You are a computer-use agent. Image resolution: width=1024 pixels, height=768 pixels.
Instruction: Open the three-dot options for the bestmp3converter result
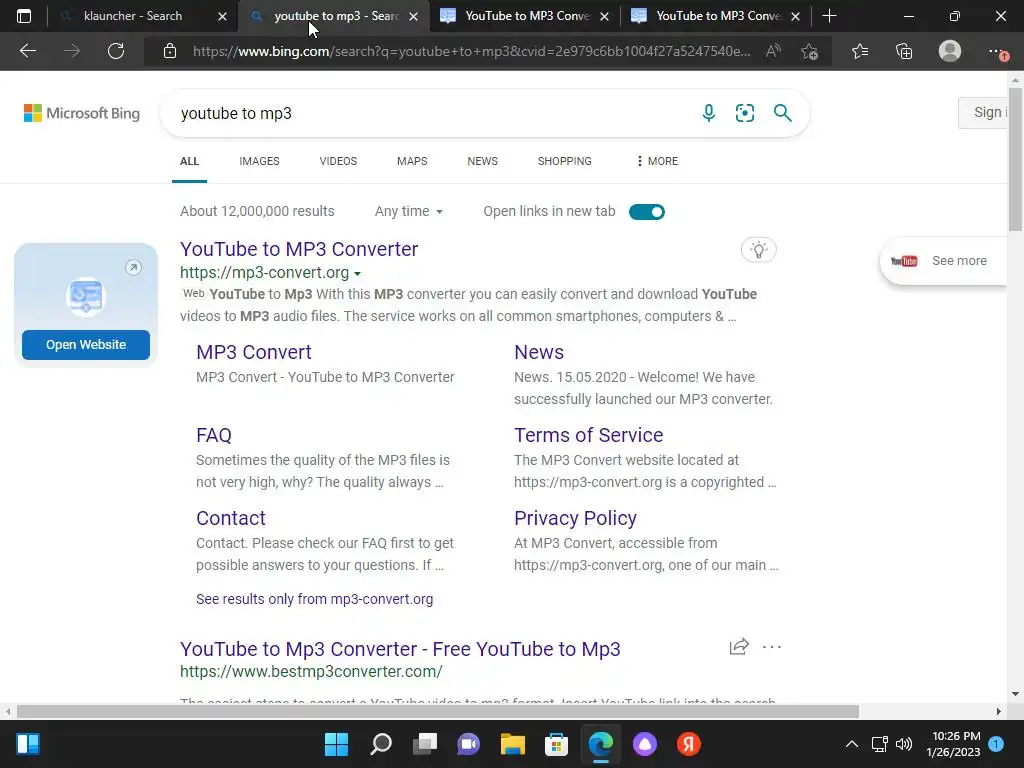(x=772, y=647)
